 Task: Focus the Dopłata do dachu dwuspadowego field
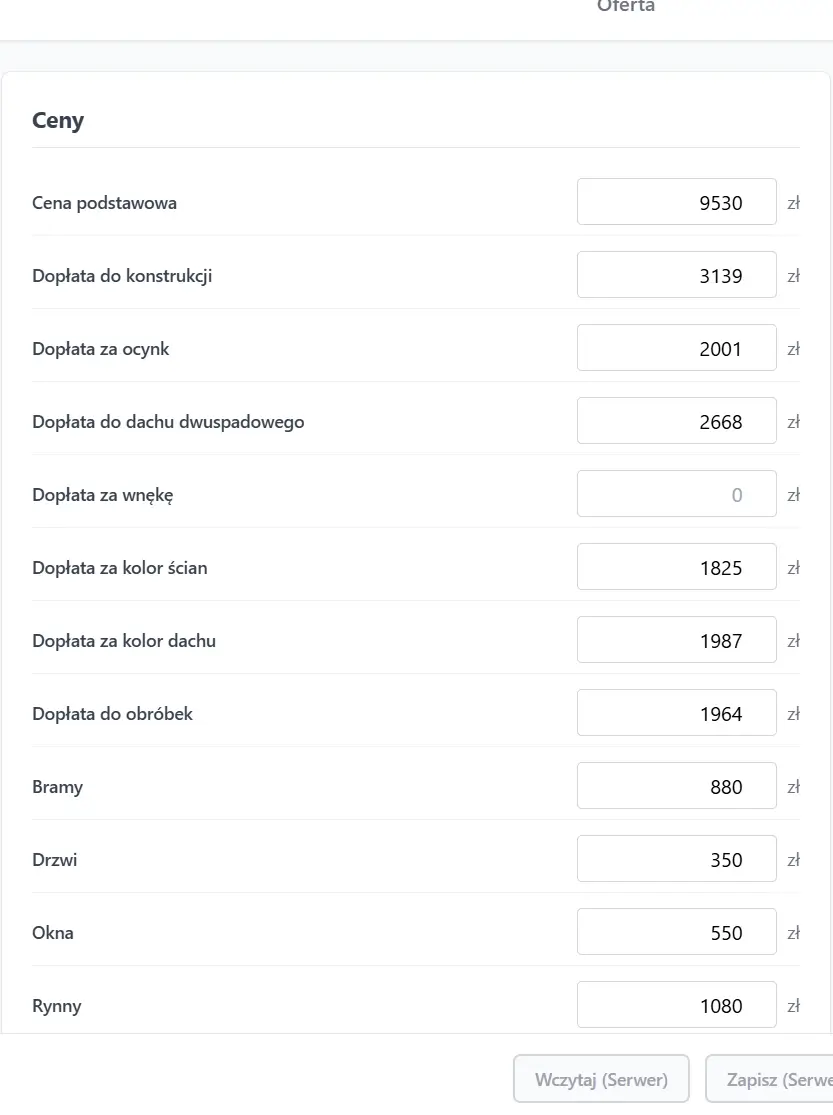[x=677, y=421]
